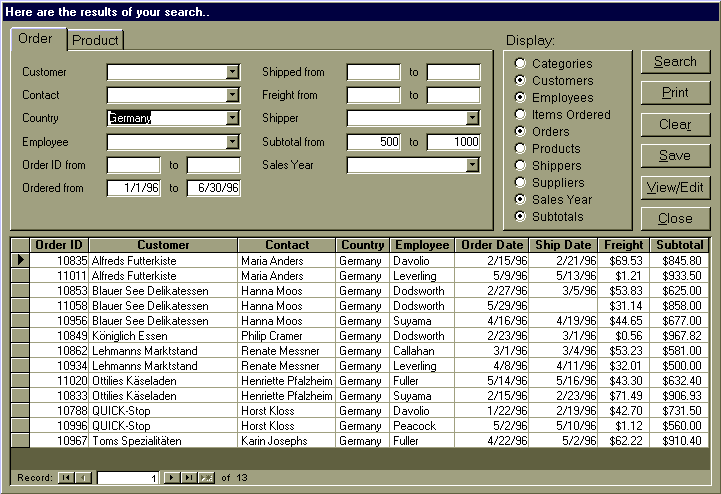721x494 pixels.
Task: Jump to the last record
Action: [188, 478]
